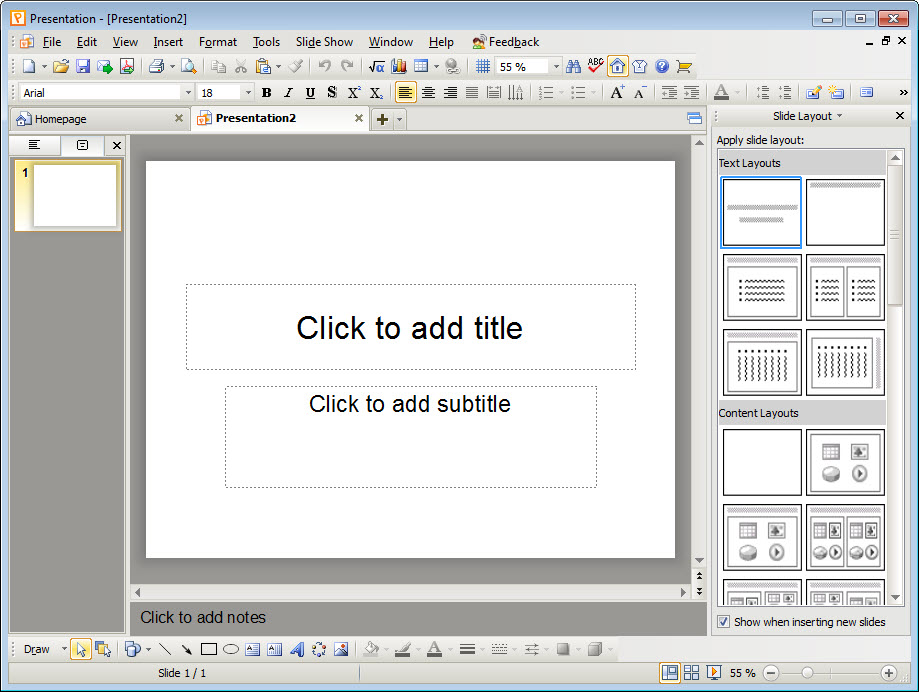
Task: Select the rectangle shape tool
Action: click(208, 649)
